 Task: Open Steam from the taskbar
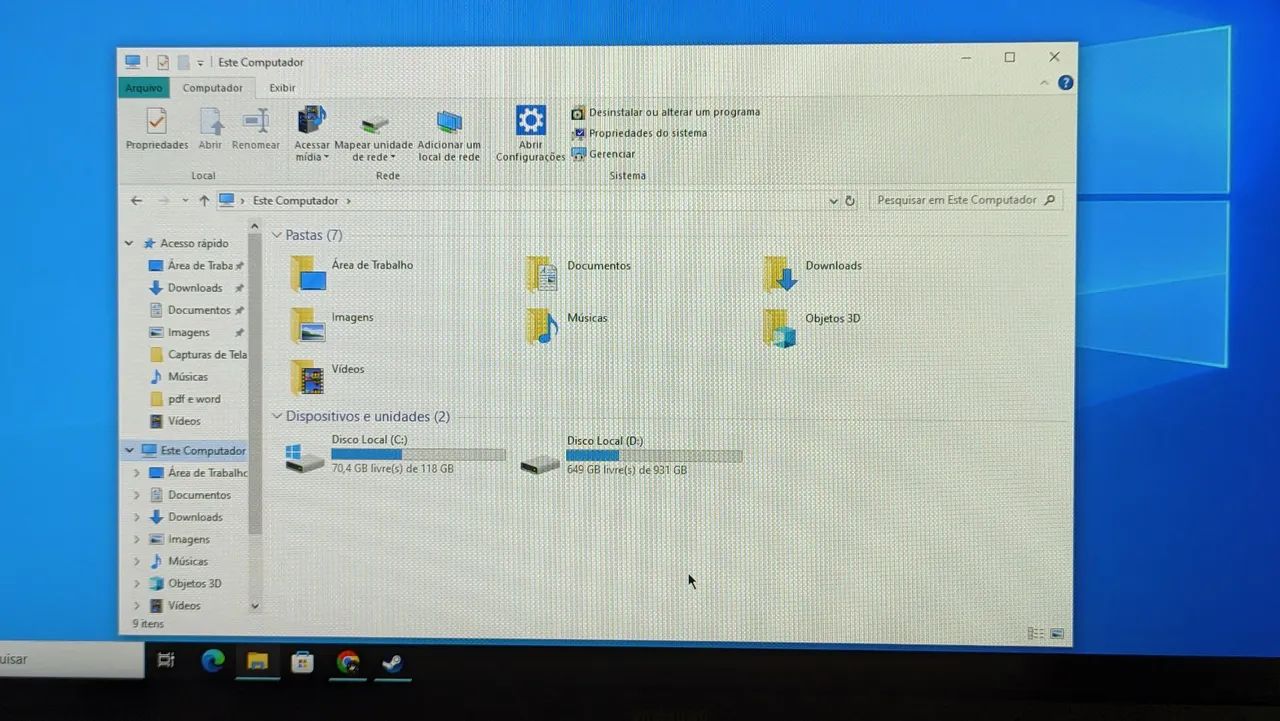pyautogui.click(x=393, y=662)
